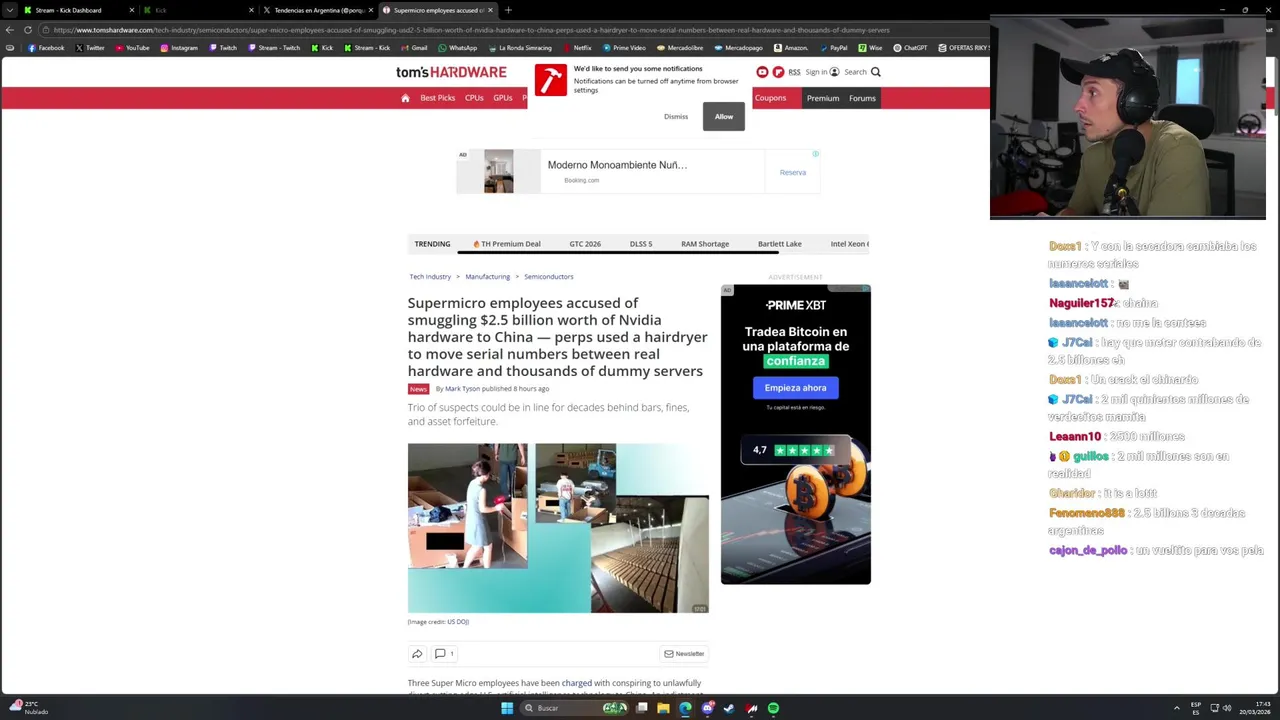Viewport: 1280px width, 720px height.
Task: Open the Sign in profile icon
Action: click(x=835, y=72)
